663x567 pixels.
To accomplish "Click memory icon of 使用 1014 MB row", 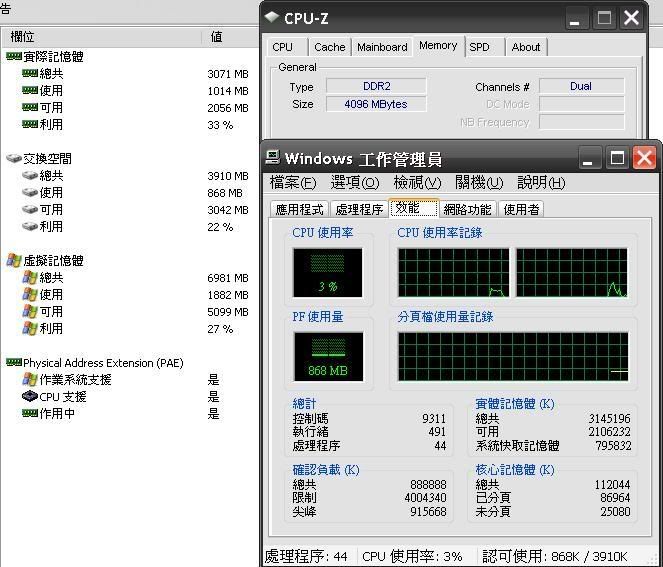I will tap(30, 90).
